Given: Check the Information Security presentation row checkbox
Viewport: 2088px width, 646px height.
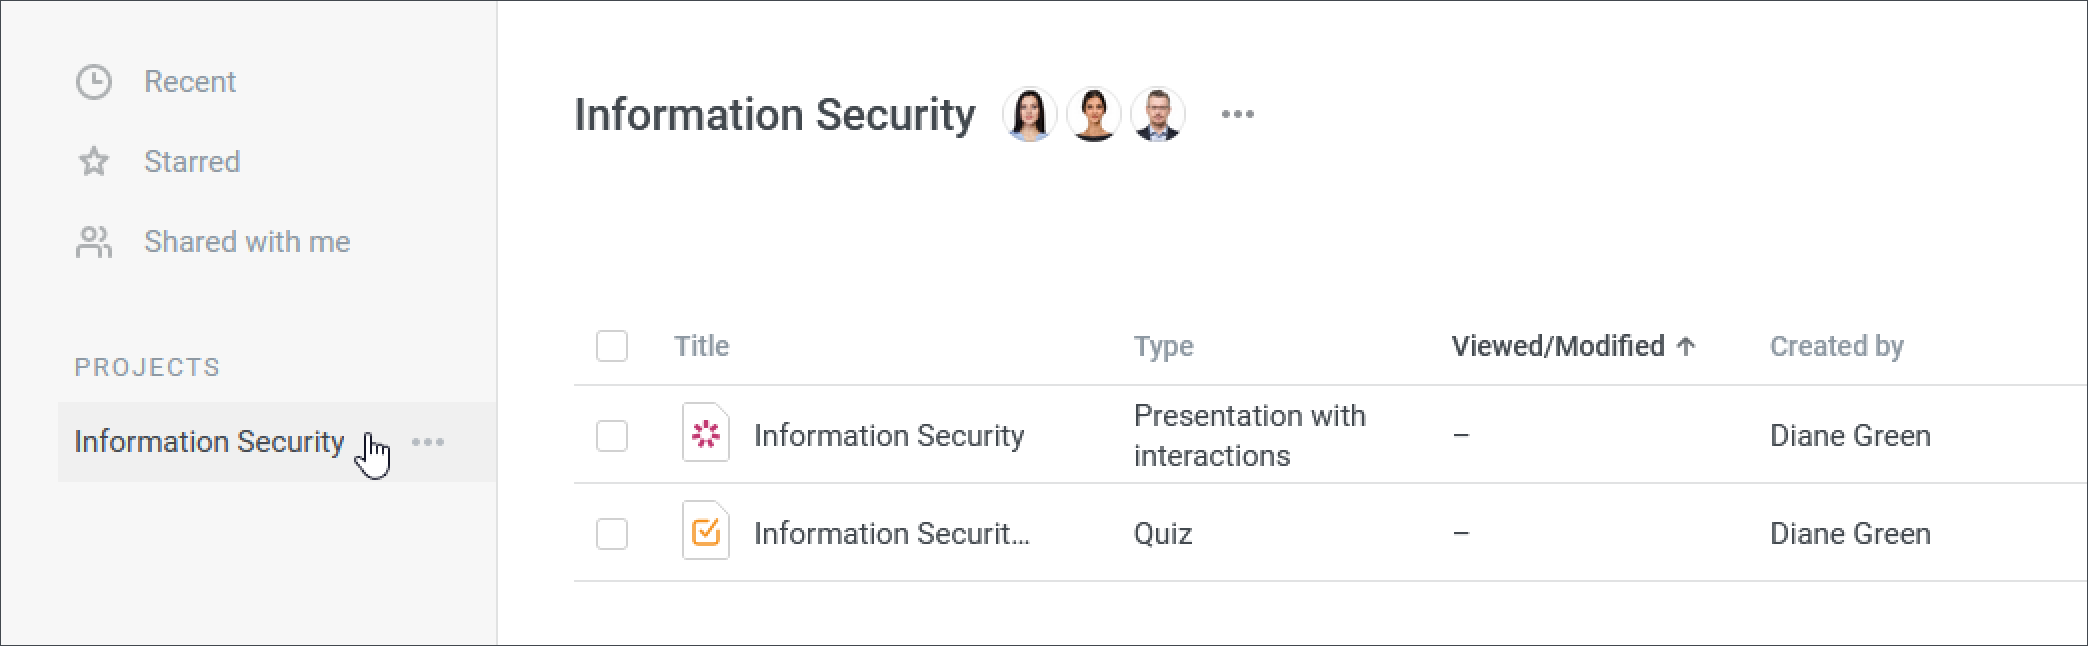Looking at the screenshot, I should (x=612, y=436).
